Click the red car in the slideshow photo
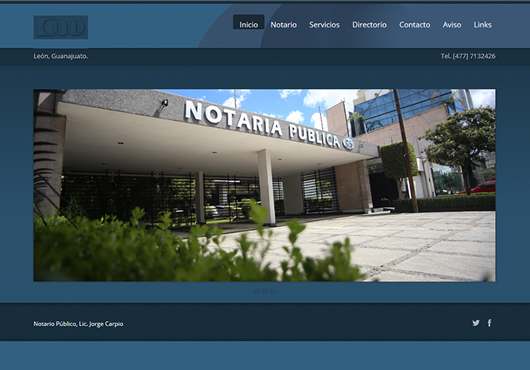The width and height of the screenshot is (530, 370). click(x=479, y=187)
